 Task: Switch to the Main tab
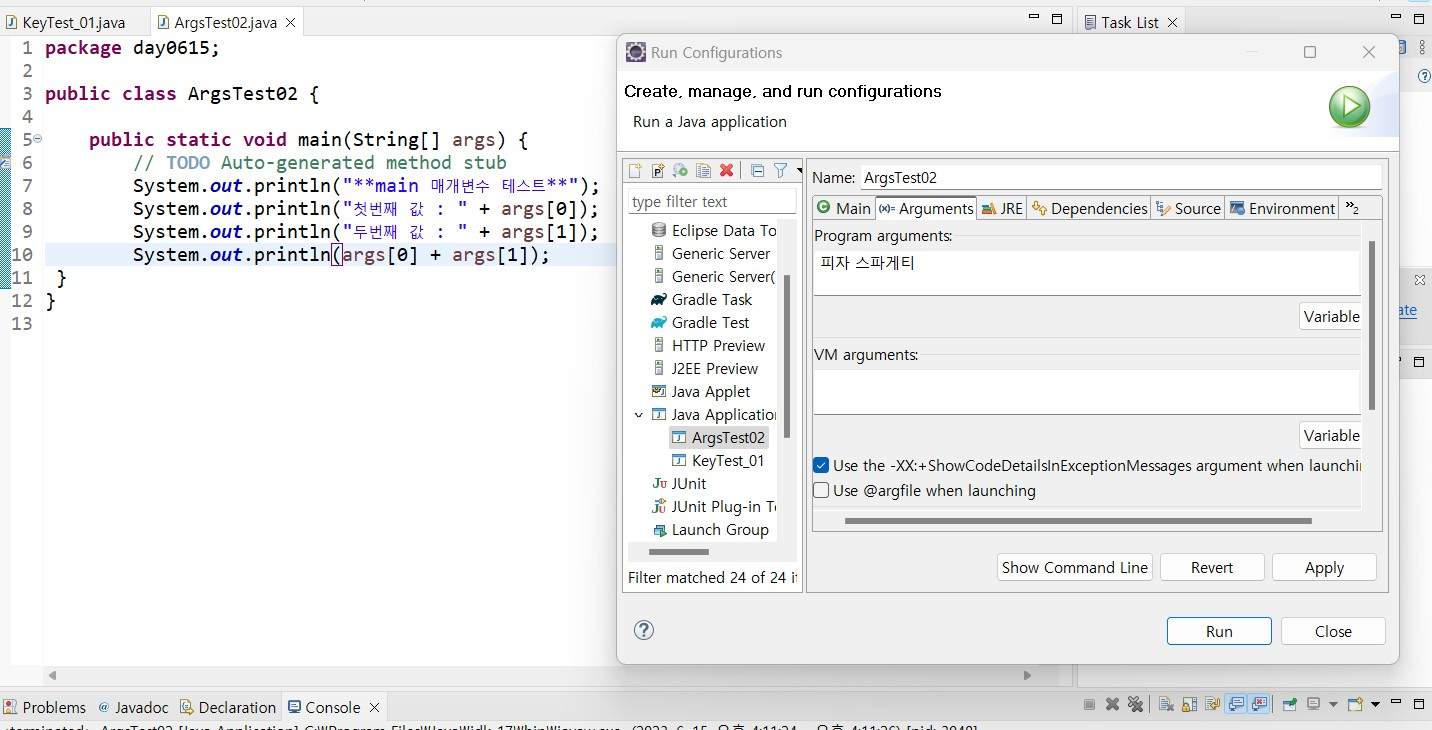coord(843,208)
